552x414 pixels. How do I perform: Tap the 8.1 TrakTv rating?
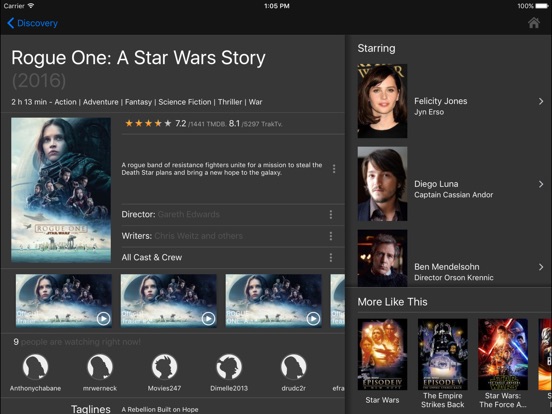256,124
